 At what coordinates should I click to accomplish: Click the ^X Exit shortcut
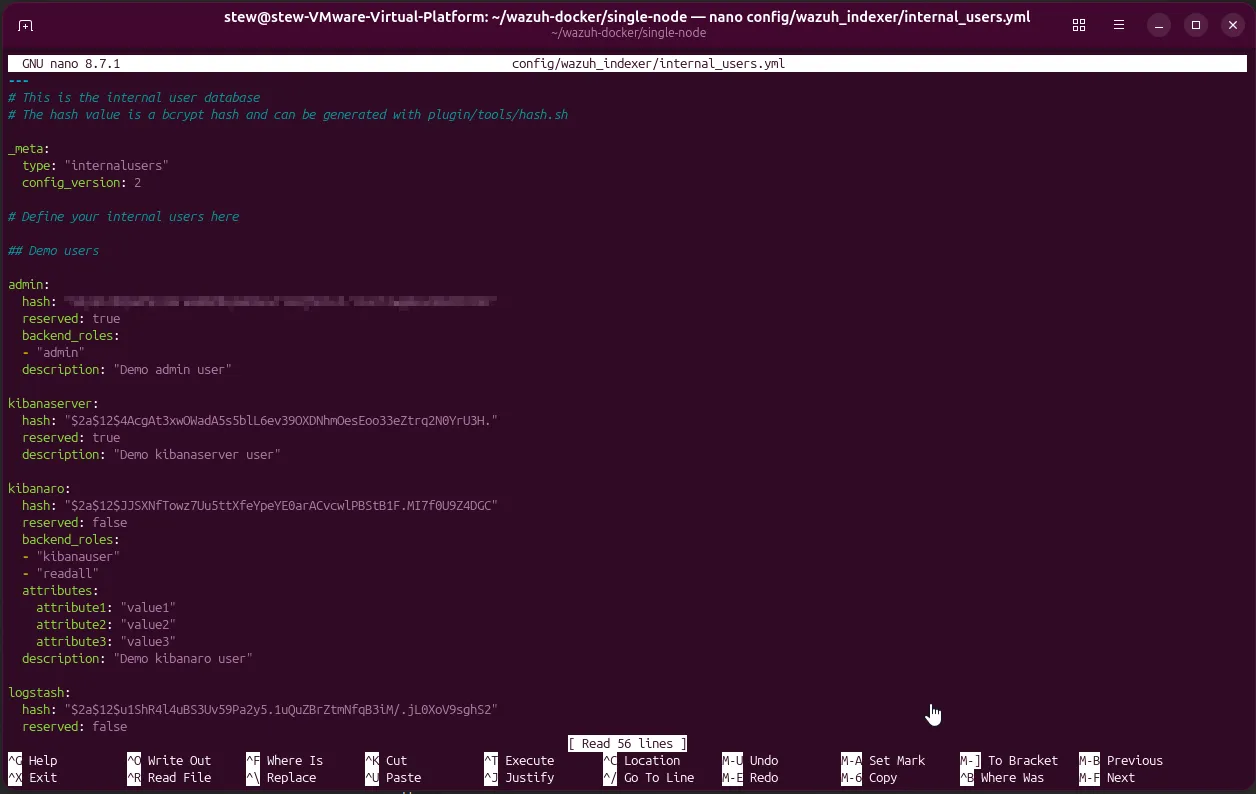(x=33, y=778)
